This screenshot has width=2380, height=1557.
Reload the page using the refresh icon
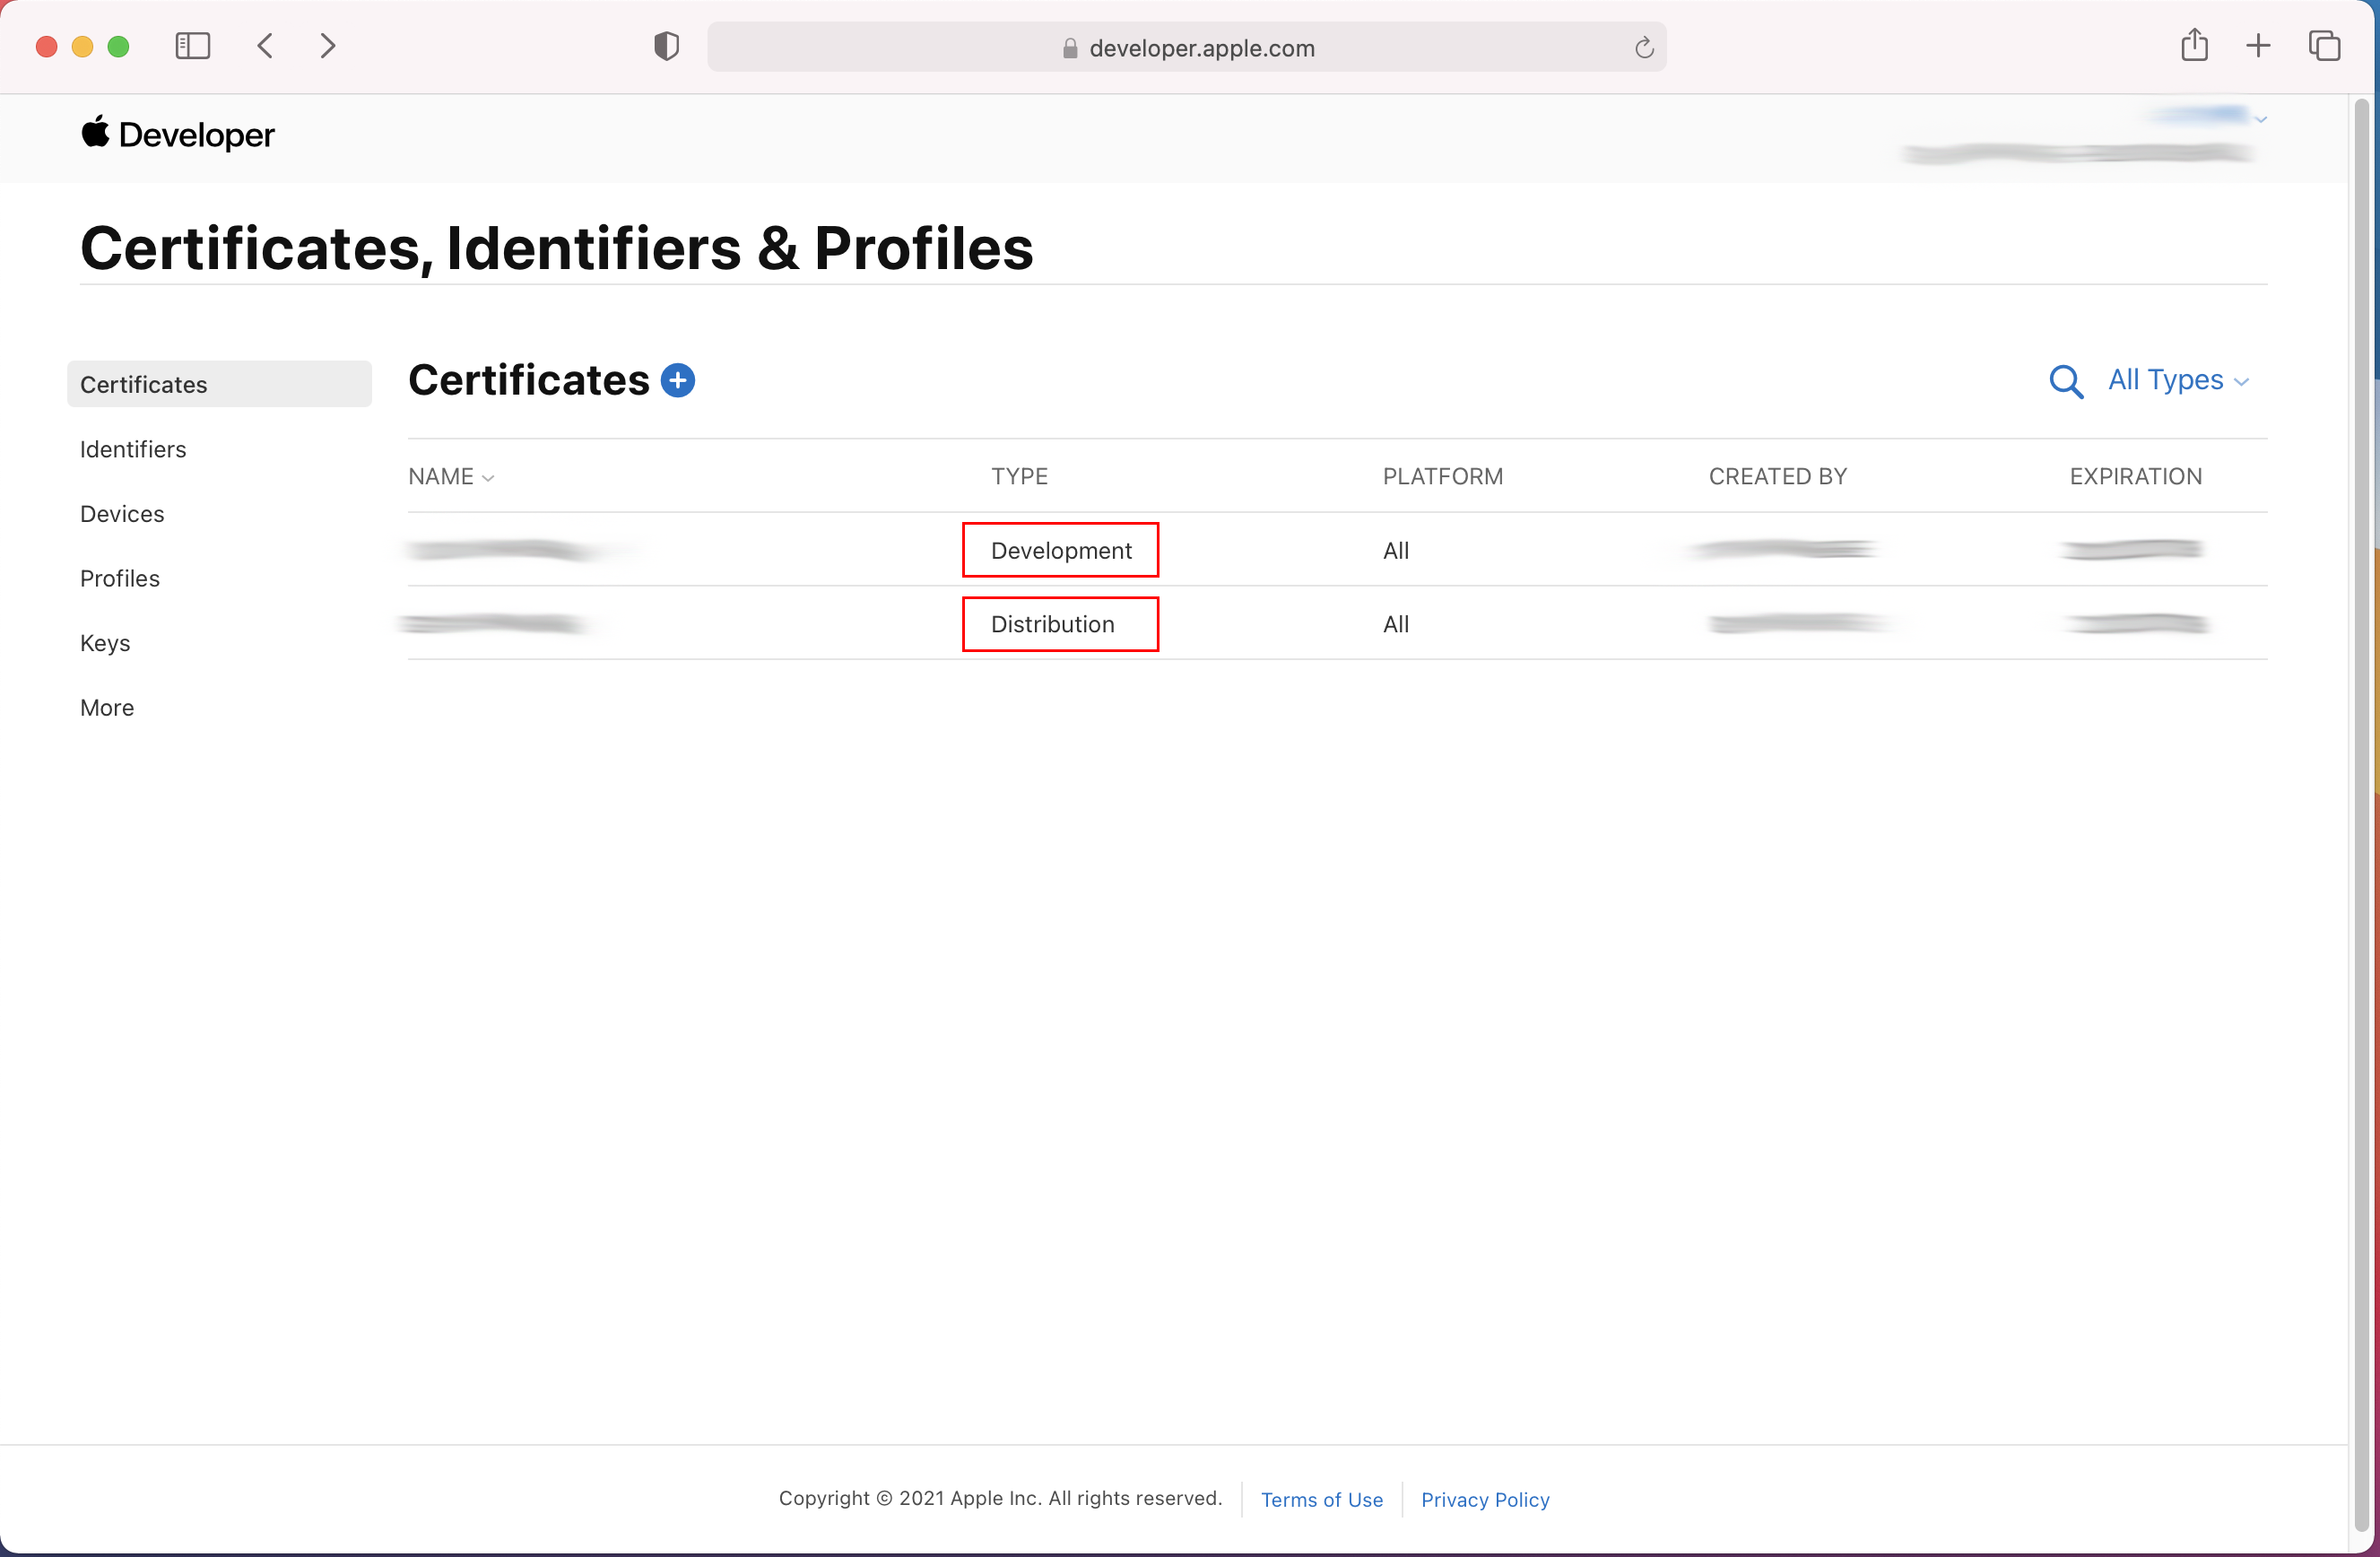pyautogui.click(x=1643, y=47)
